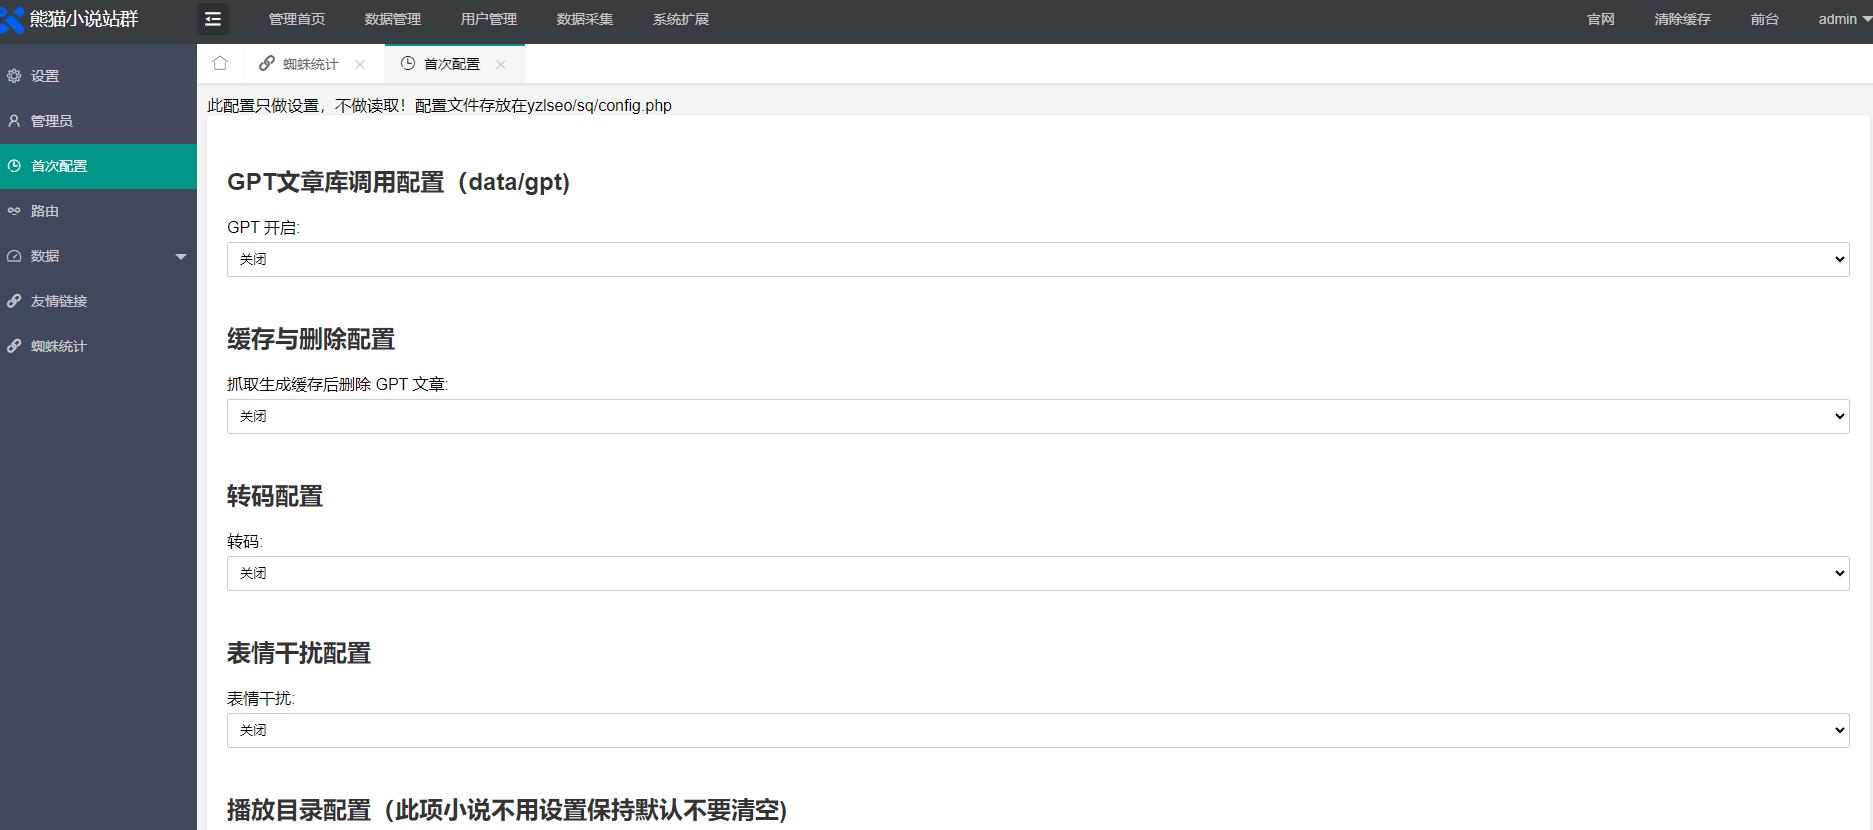Open 数据 in the sidebar

point(98,256)
